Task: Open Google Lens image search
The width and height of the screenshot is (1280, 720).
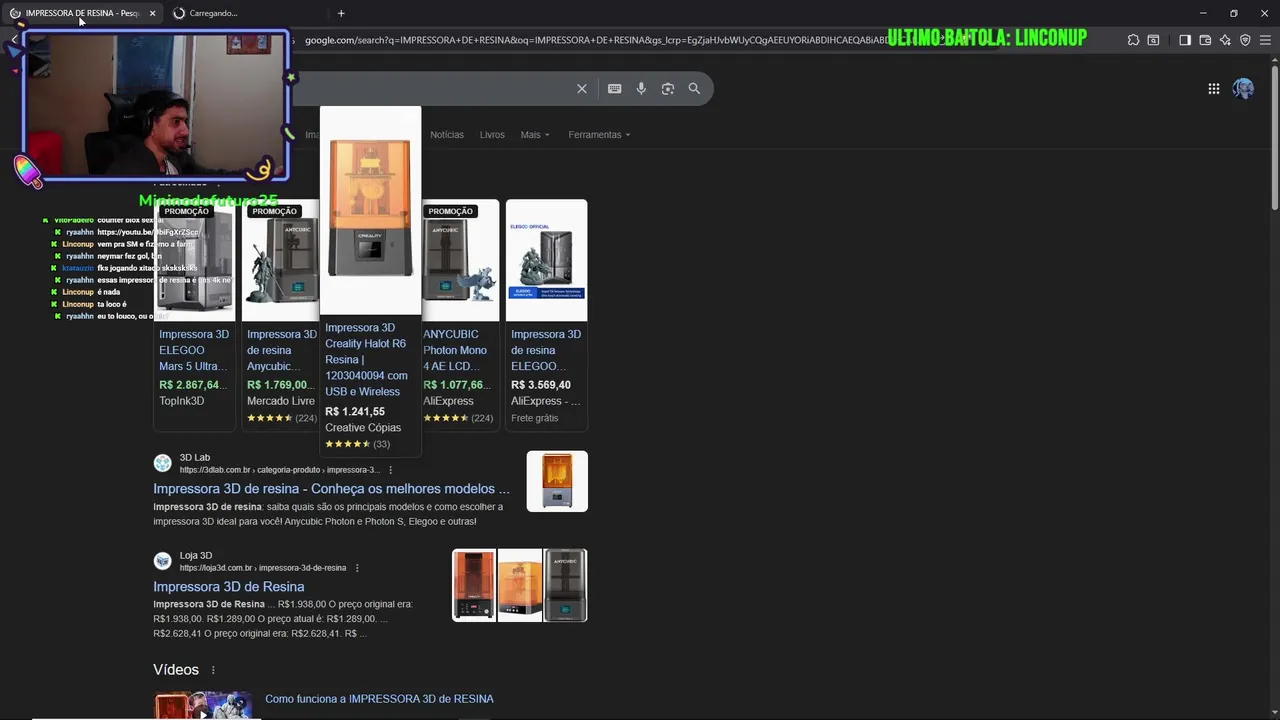Action: coord(668,89)
